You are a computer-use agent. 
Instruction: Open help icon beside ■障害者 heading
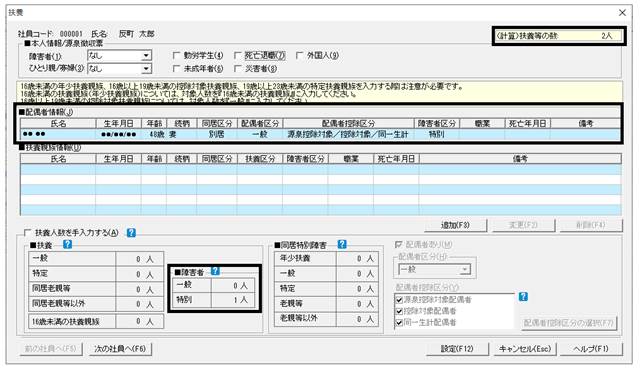215,271
